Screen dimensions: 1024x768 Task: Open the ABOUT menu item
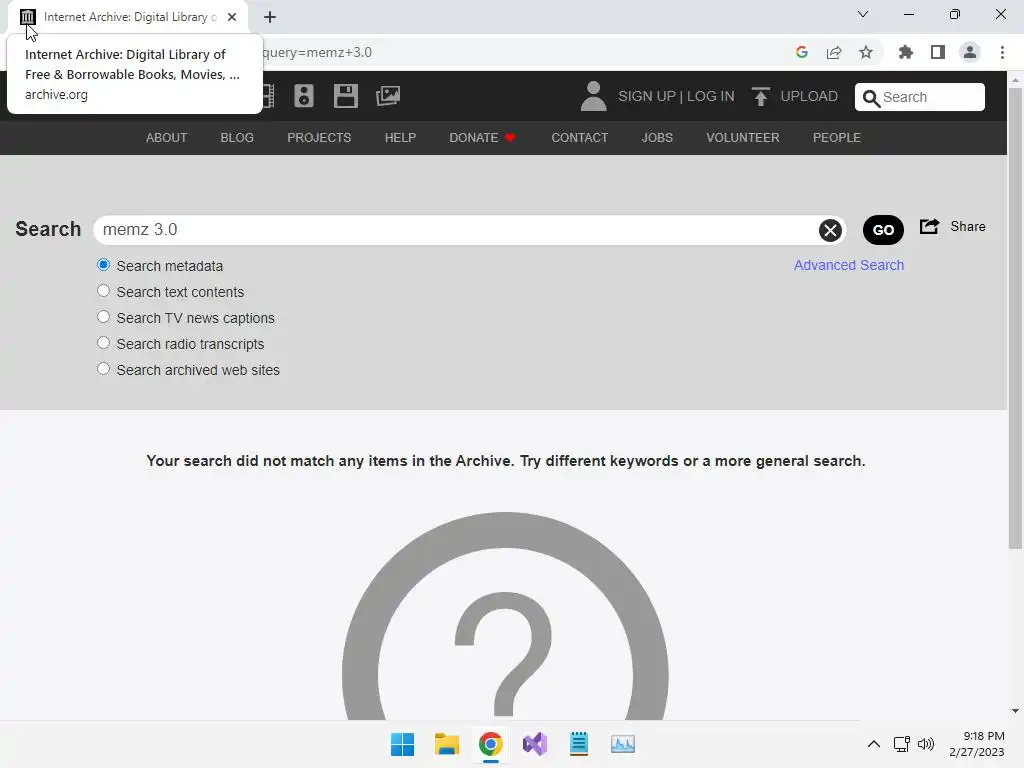point(167,138)
